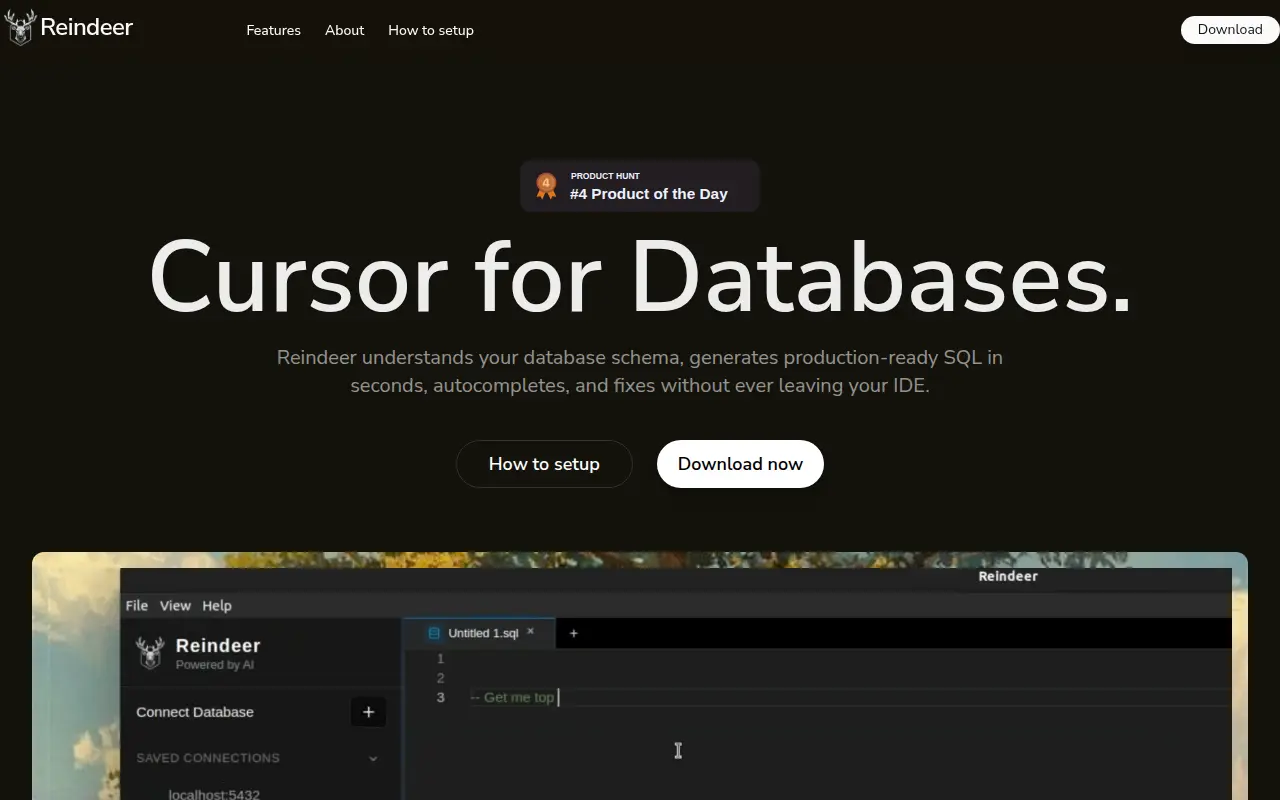
Task: Click the How to setup hero button
Action: pos(544,464)
